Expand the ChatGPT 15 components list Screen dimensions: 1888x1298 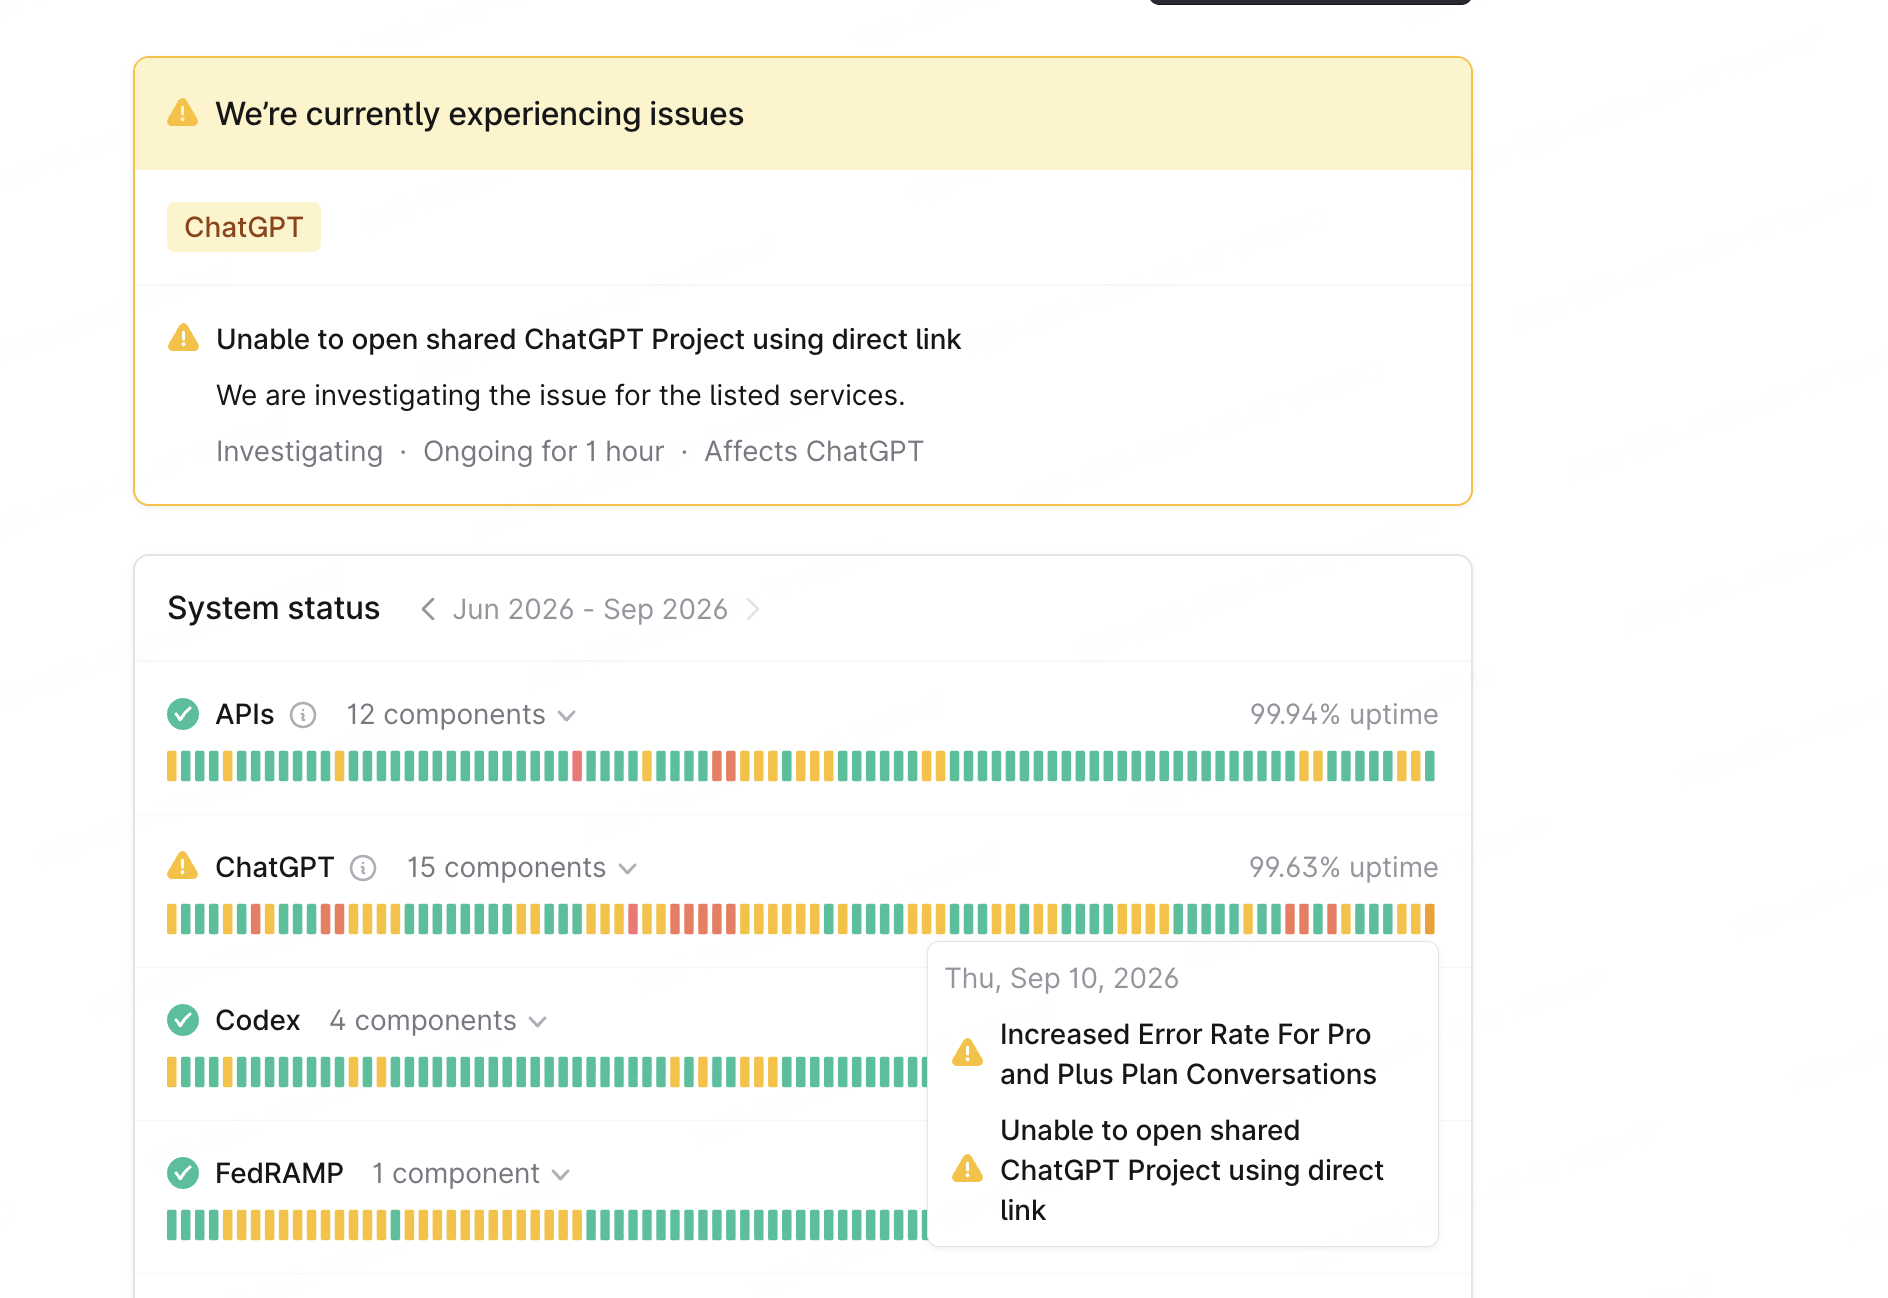click(x=522, y=868)
